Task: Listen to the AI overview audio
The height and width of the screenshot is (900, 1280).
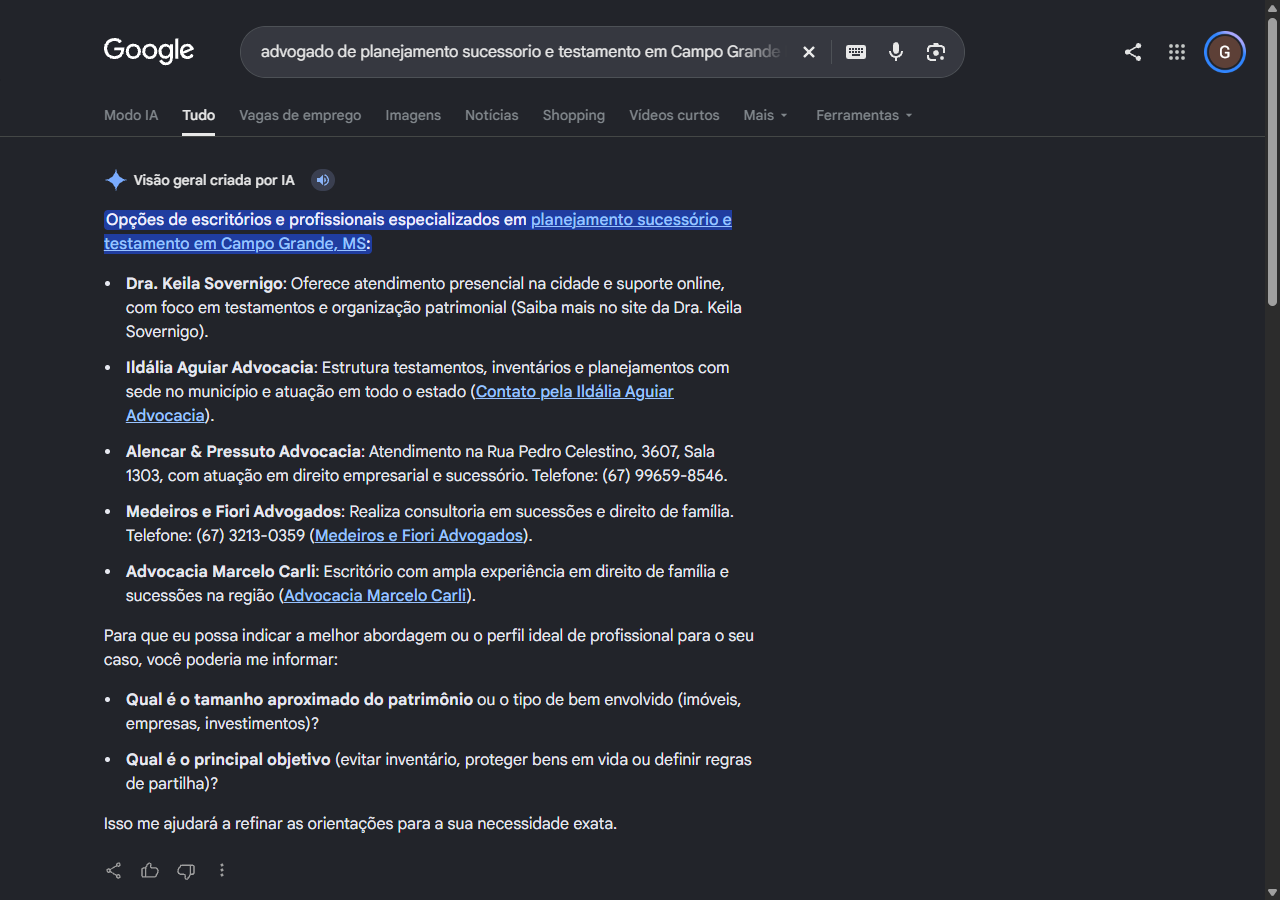Action: (322, 180)
